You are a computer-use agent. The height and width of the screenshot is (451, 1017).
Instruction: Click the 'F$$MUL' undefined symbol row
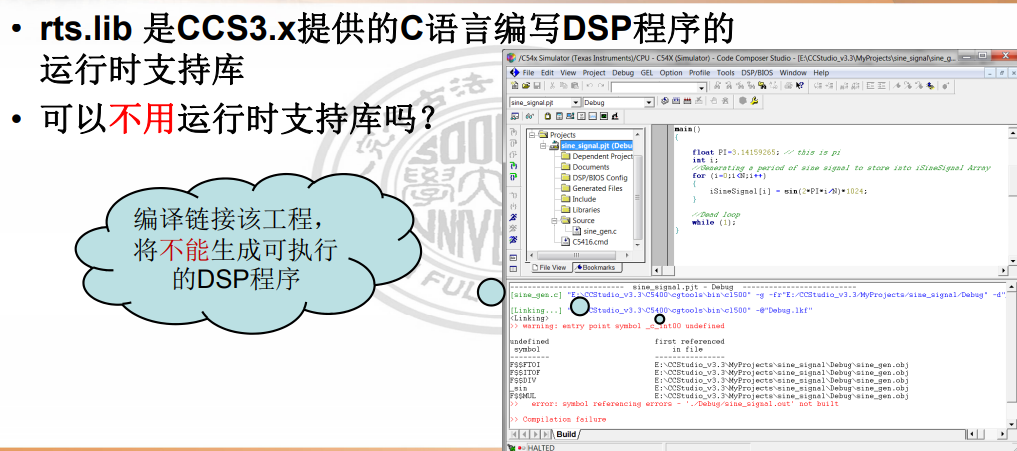coord(710,396)
